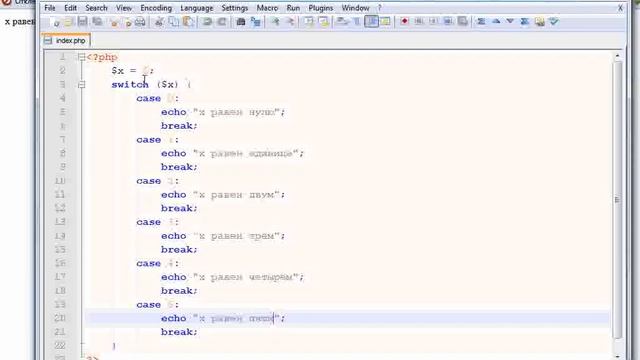Save the file using the Save icon

[82, 22]
